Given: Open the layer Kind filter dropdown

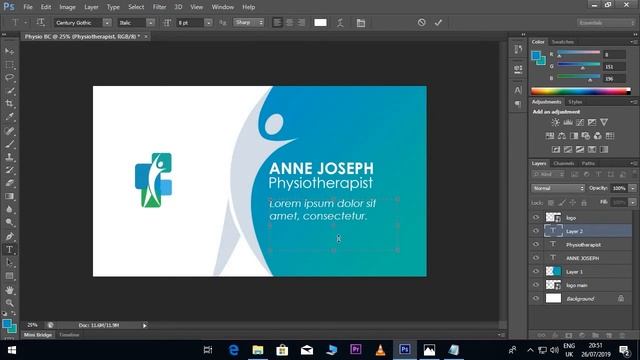Looking at the screenshot, I should 548,174.
